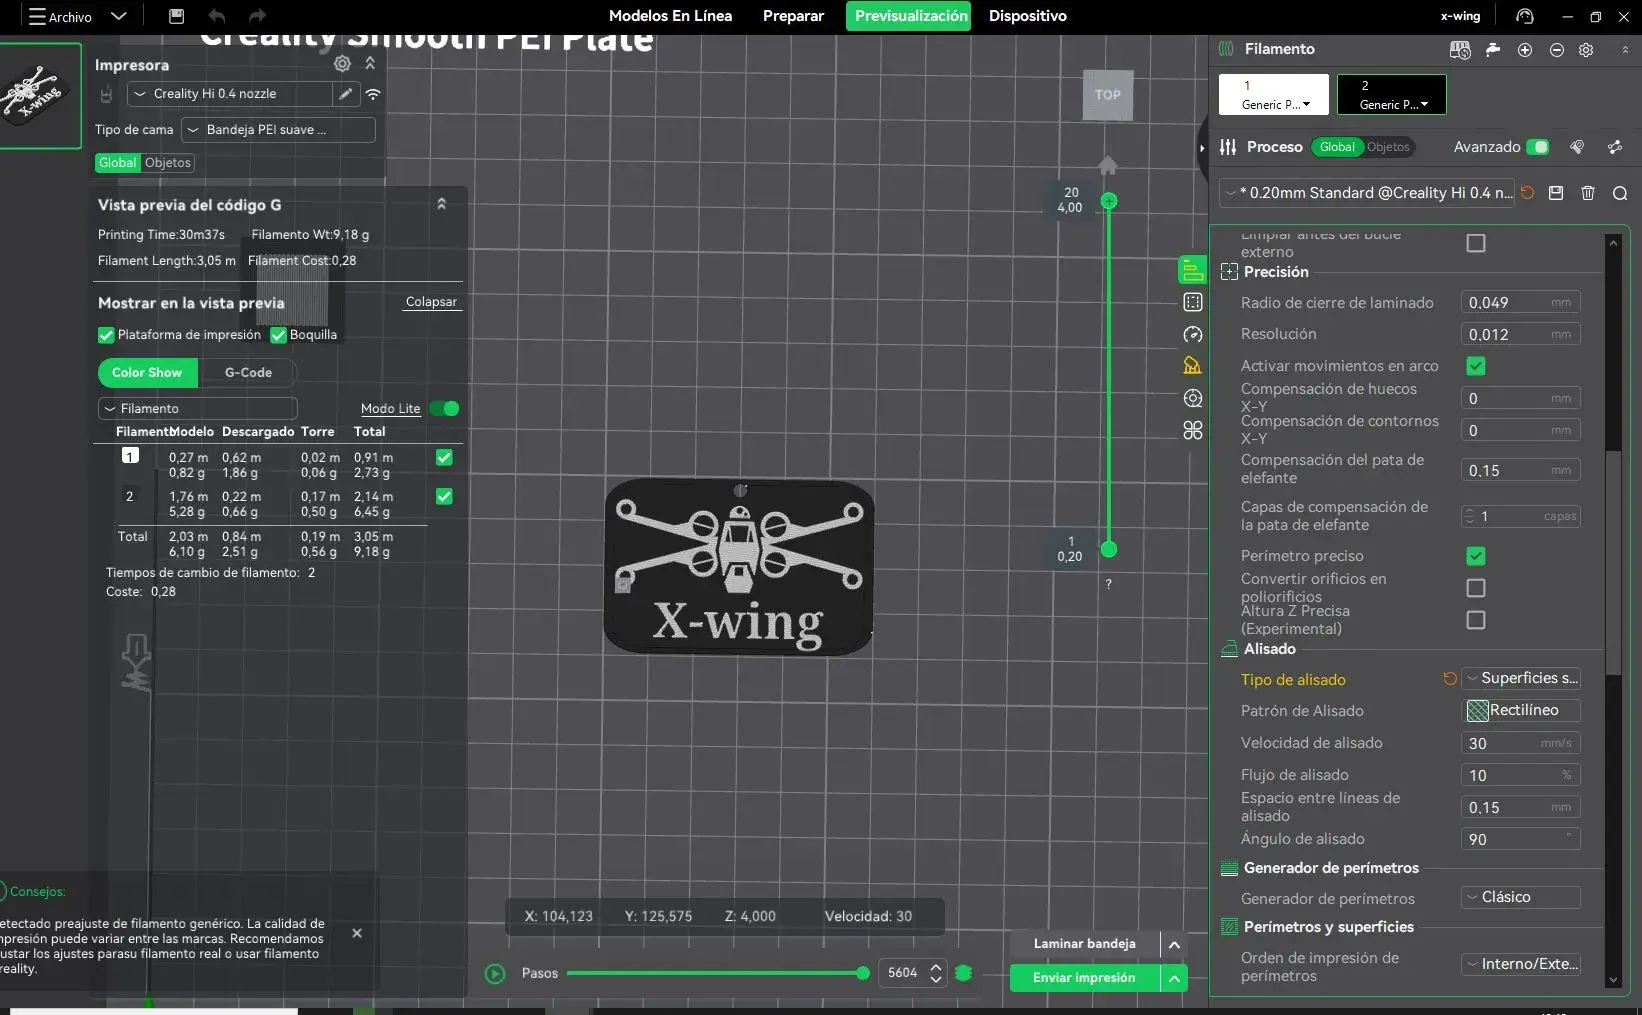
Task: Click the top handle of the layer slider
Action: [x=1109, y=201]
